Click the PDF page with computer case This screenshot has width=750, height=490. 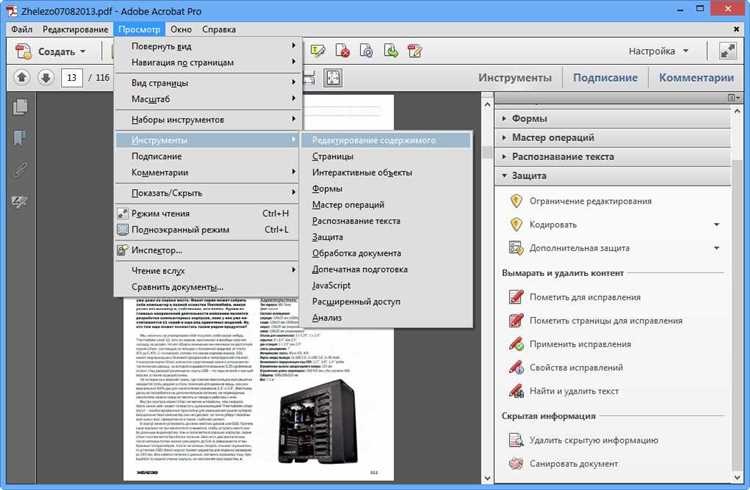(x=258, y=388)
